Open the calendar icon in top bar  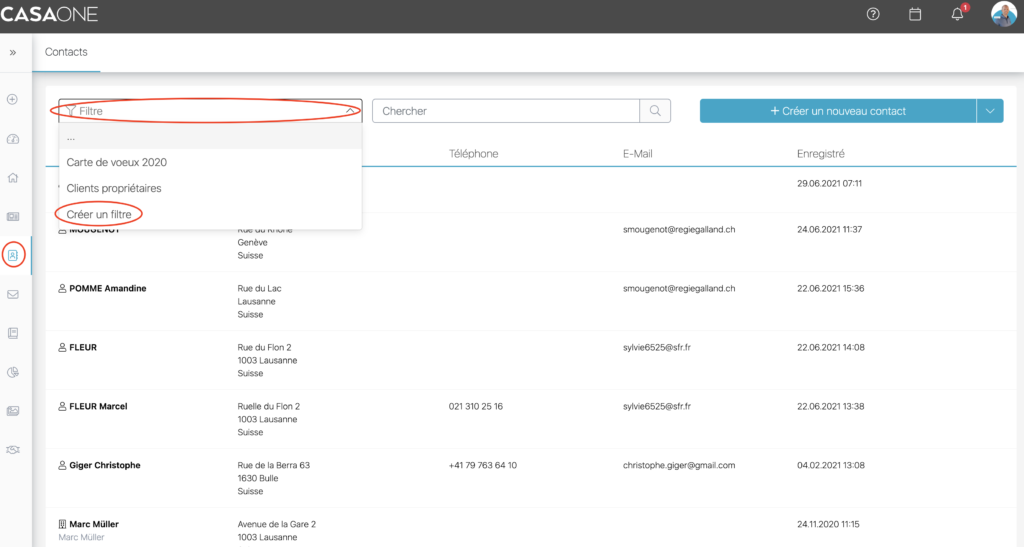(914, 14)
